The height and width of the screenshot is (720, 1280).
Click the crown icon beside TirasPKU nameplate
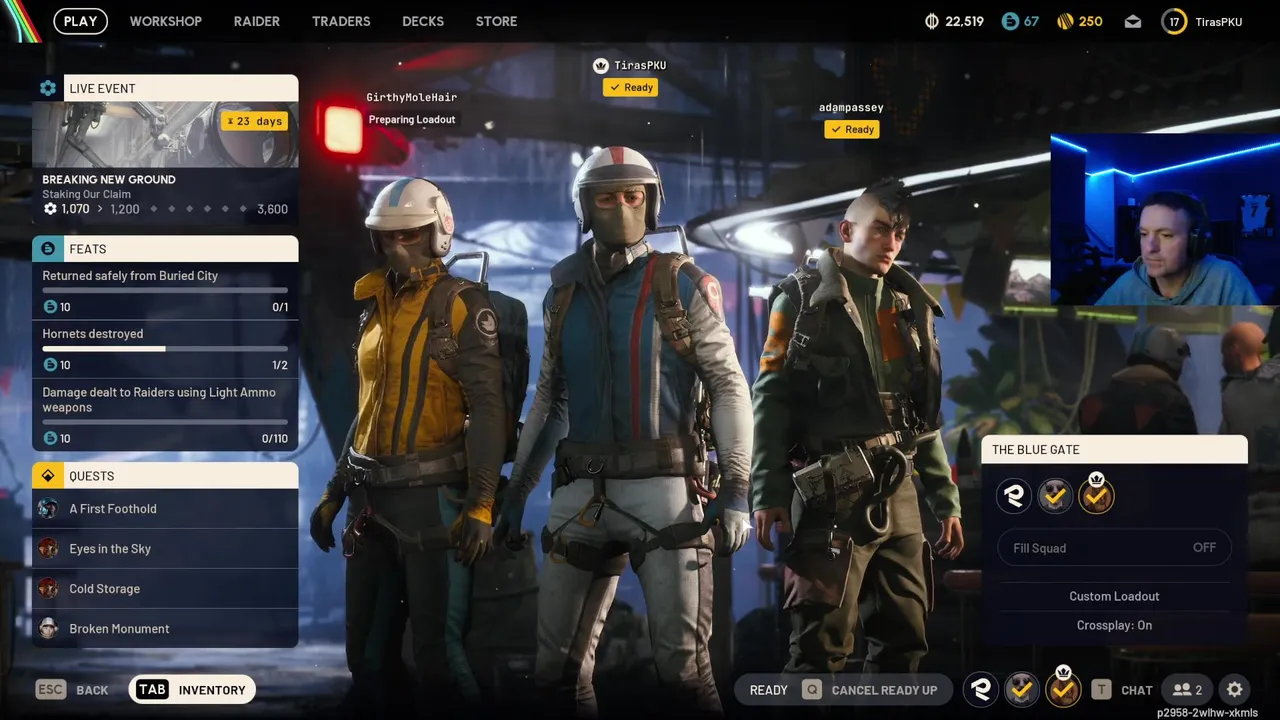[x=601, y=65]
